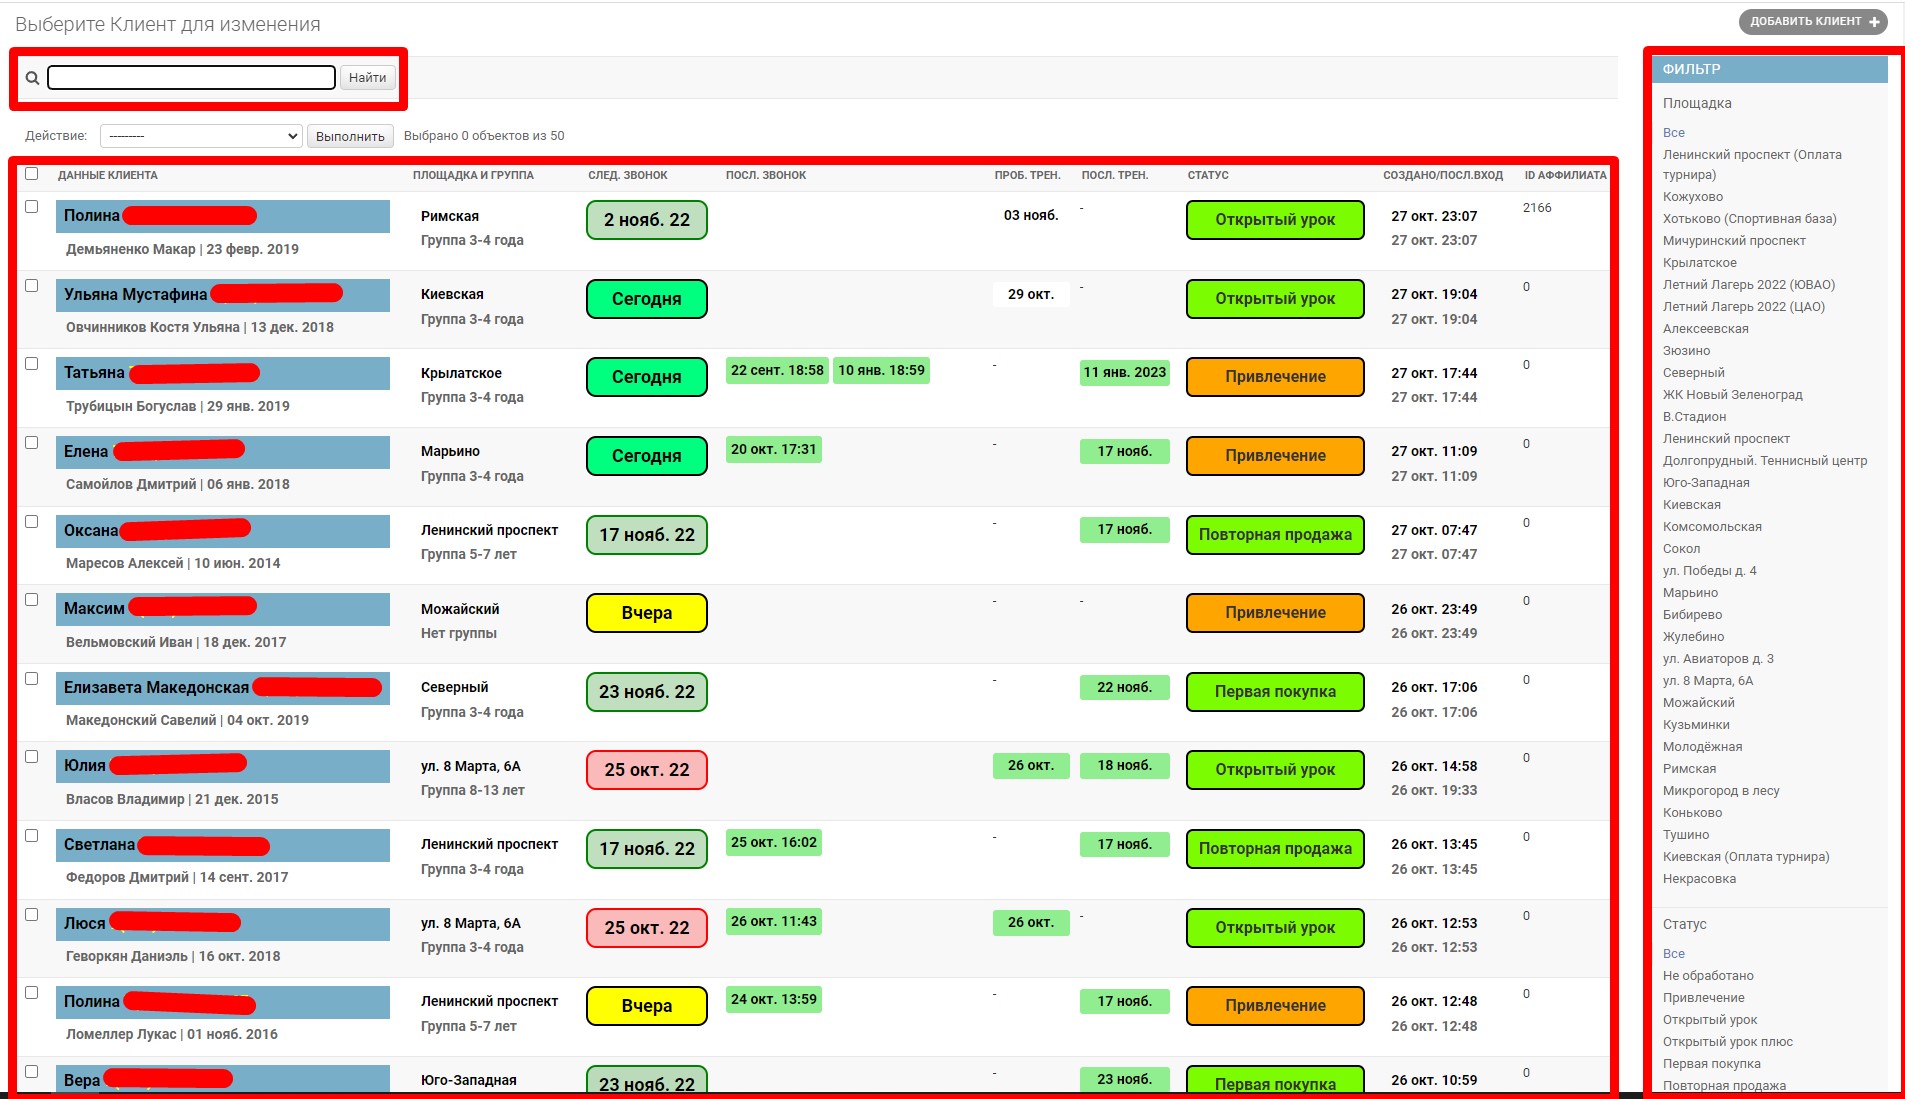This screenshot has height=1099, width=1905.
Task: Open the Действие dropdown
Action: pos(200,135)
